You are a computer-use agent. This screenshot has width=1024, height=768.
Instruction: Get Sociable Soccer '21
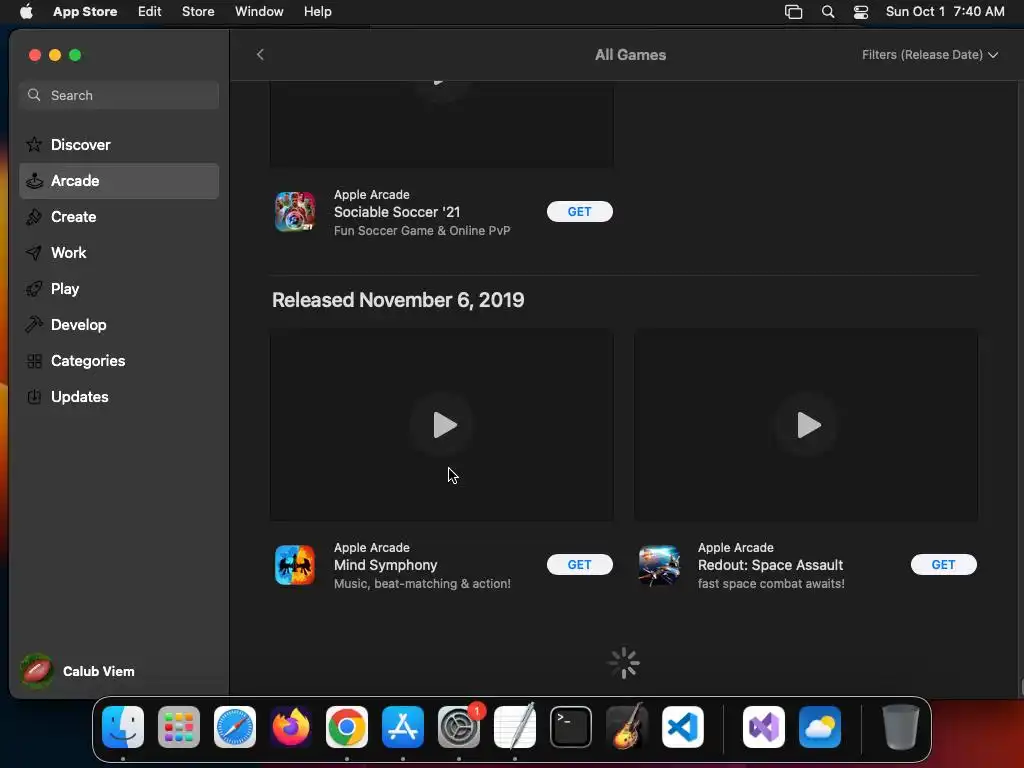[x=580, y=212]
